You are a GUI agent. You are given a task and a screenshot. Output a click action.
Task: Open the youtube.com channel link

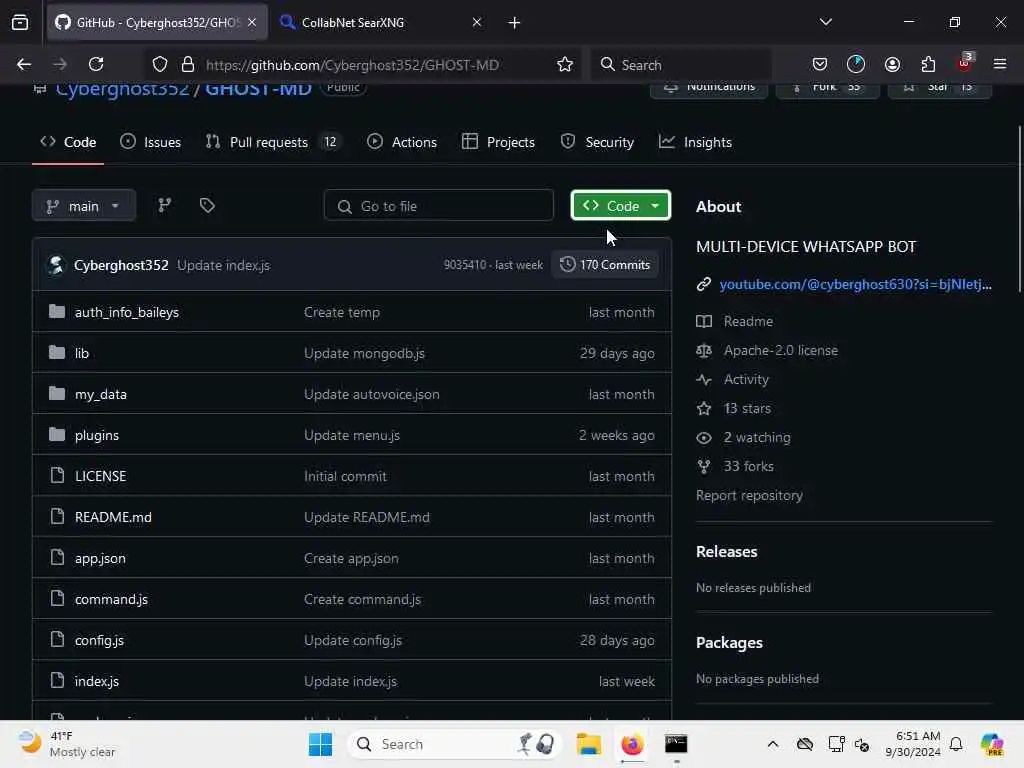(x=856, y=284)
